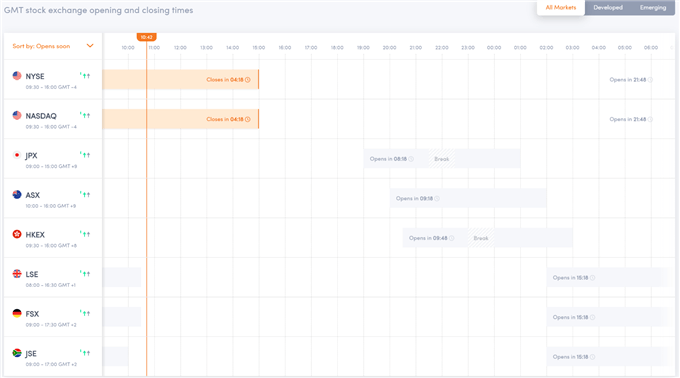Click the LSE Opens in 15:18 label
680x378 pixels.
click(570, 278)
